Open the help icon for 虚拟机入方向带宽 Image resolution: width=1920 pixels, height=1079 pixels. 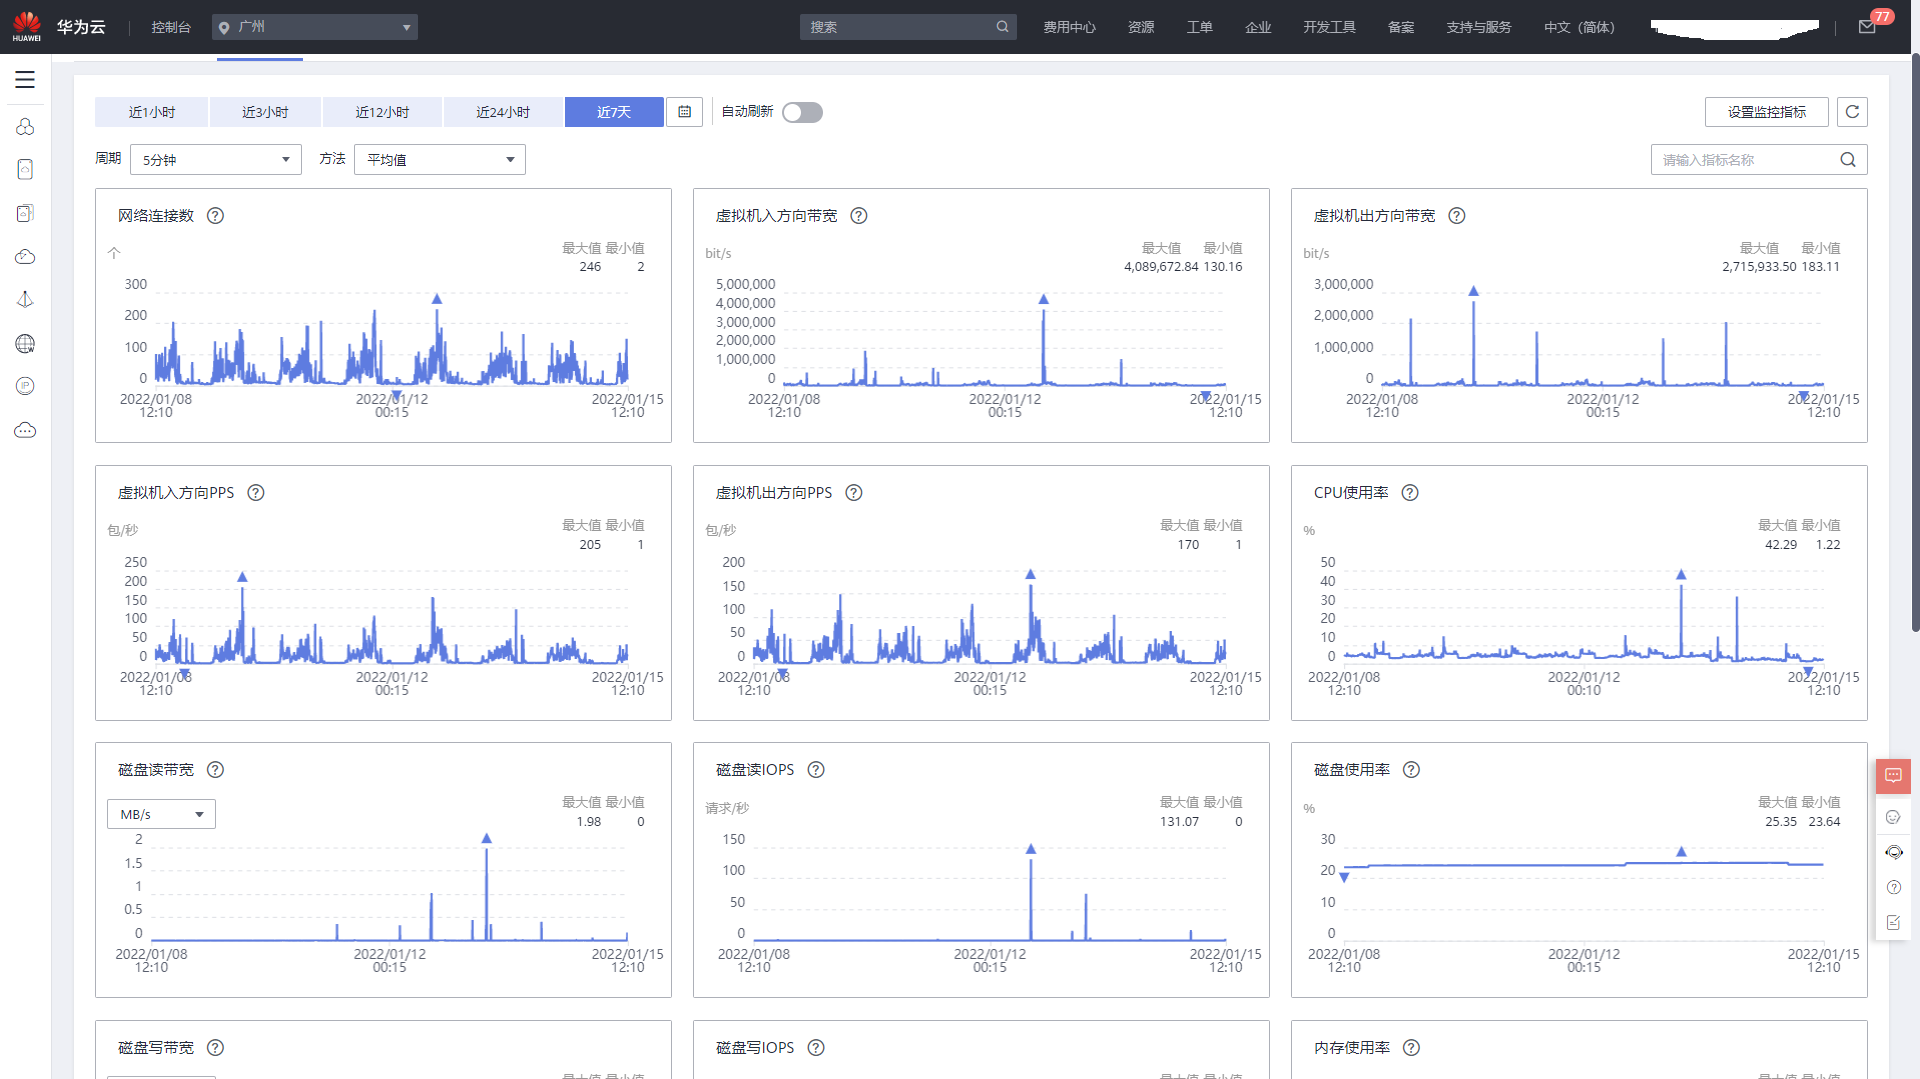pos(858,216)
